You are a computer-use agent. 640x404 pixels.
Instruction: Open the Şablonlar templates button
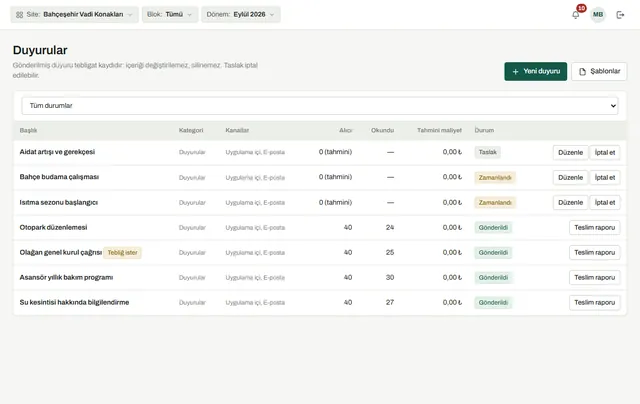point(599,71)
